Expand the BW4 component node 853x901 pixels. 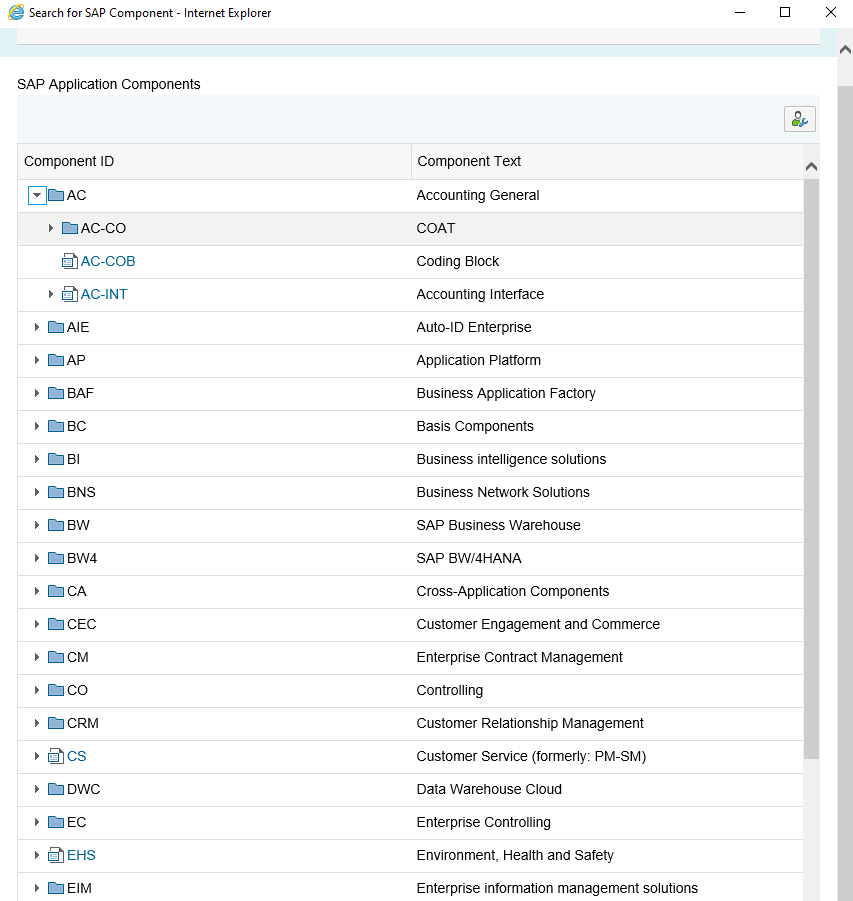click(37, 558)
